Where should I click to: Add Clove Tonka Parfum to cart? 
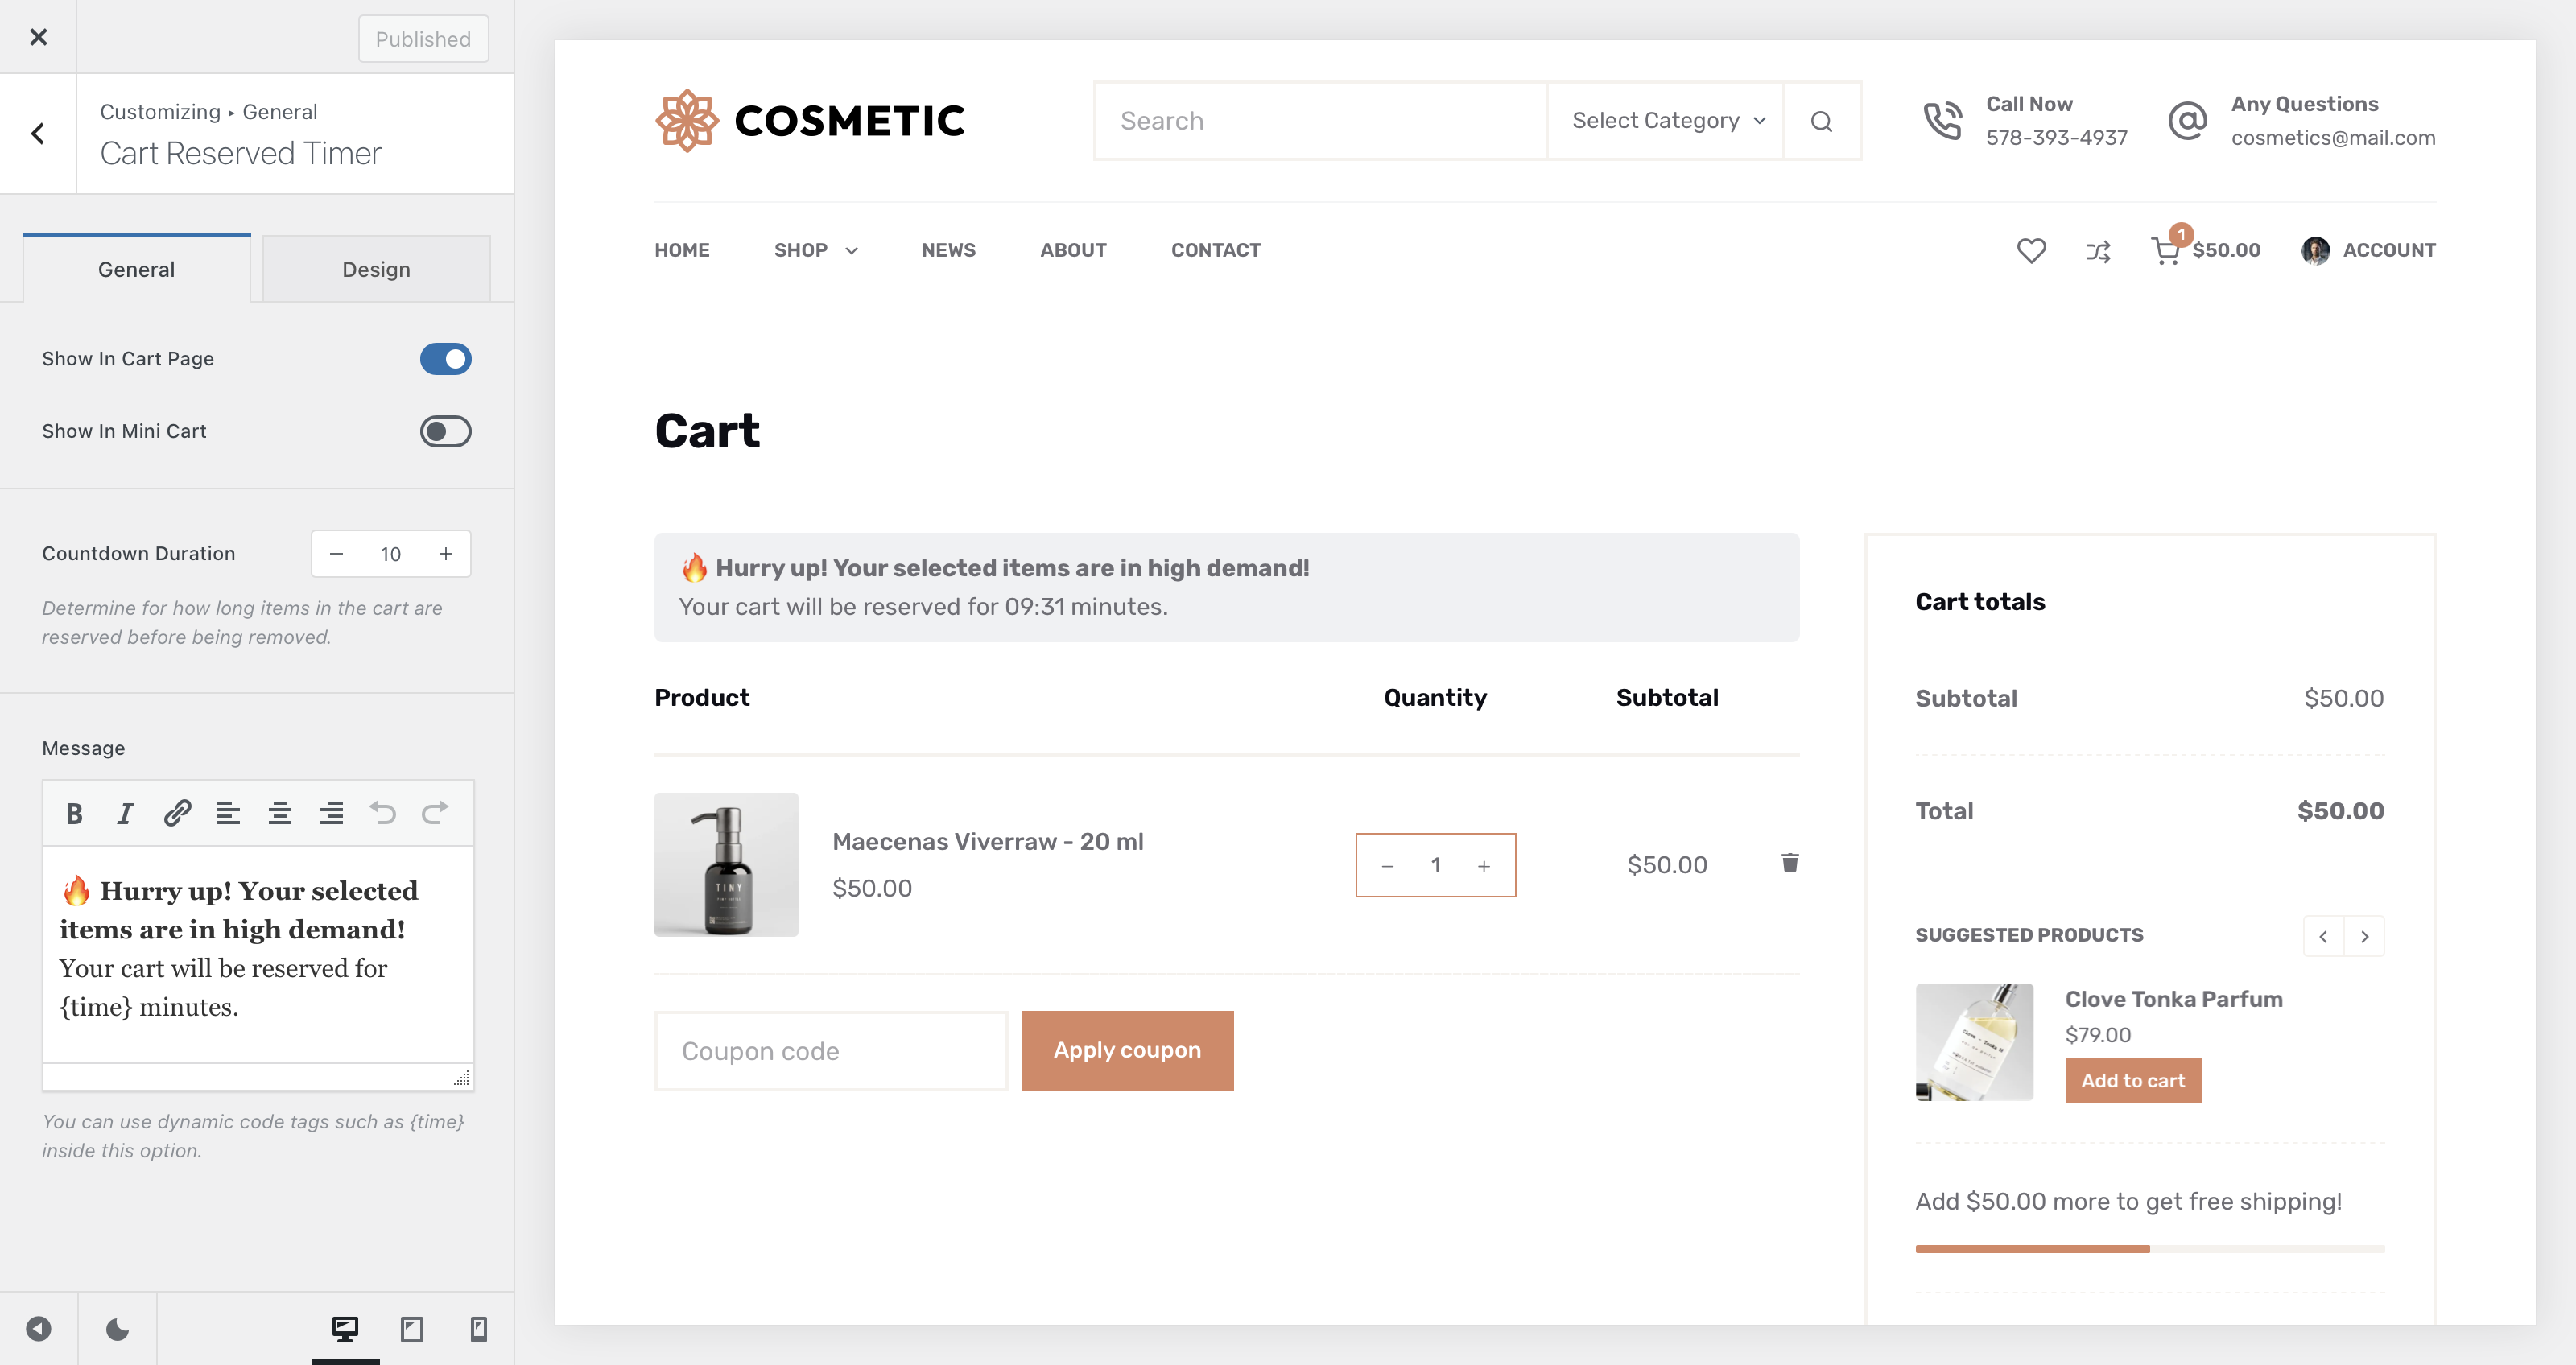coord(2132,1080)
